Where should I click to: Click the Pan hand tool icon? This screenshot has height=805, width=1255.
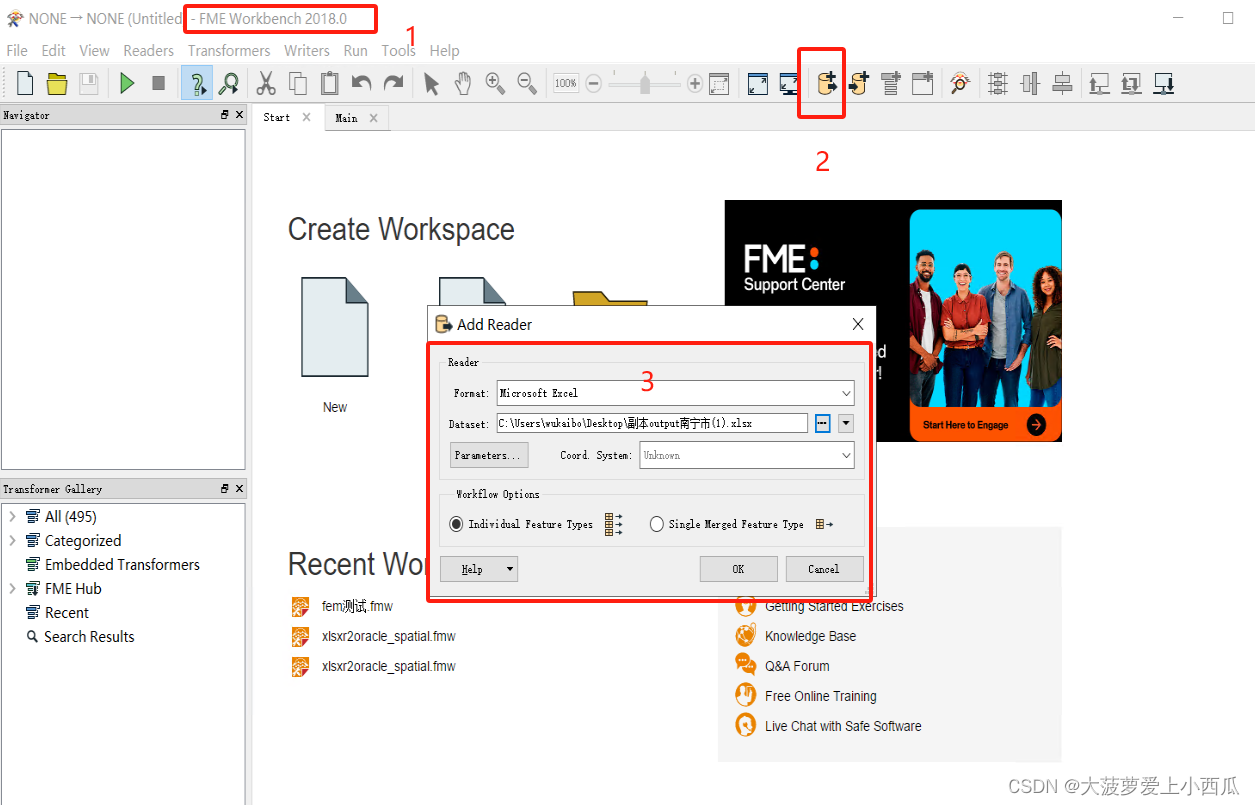pyautogui.click(x=462, y=83)
